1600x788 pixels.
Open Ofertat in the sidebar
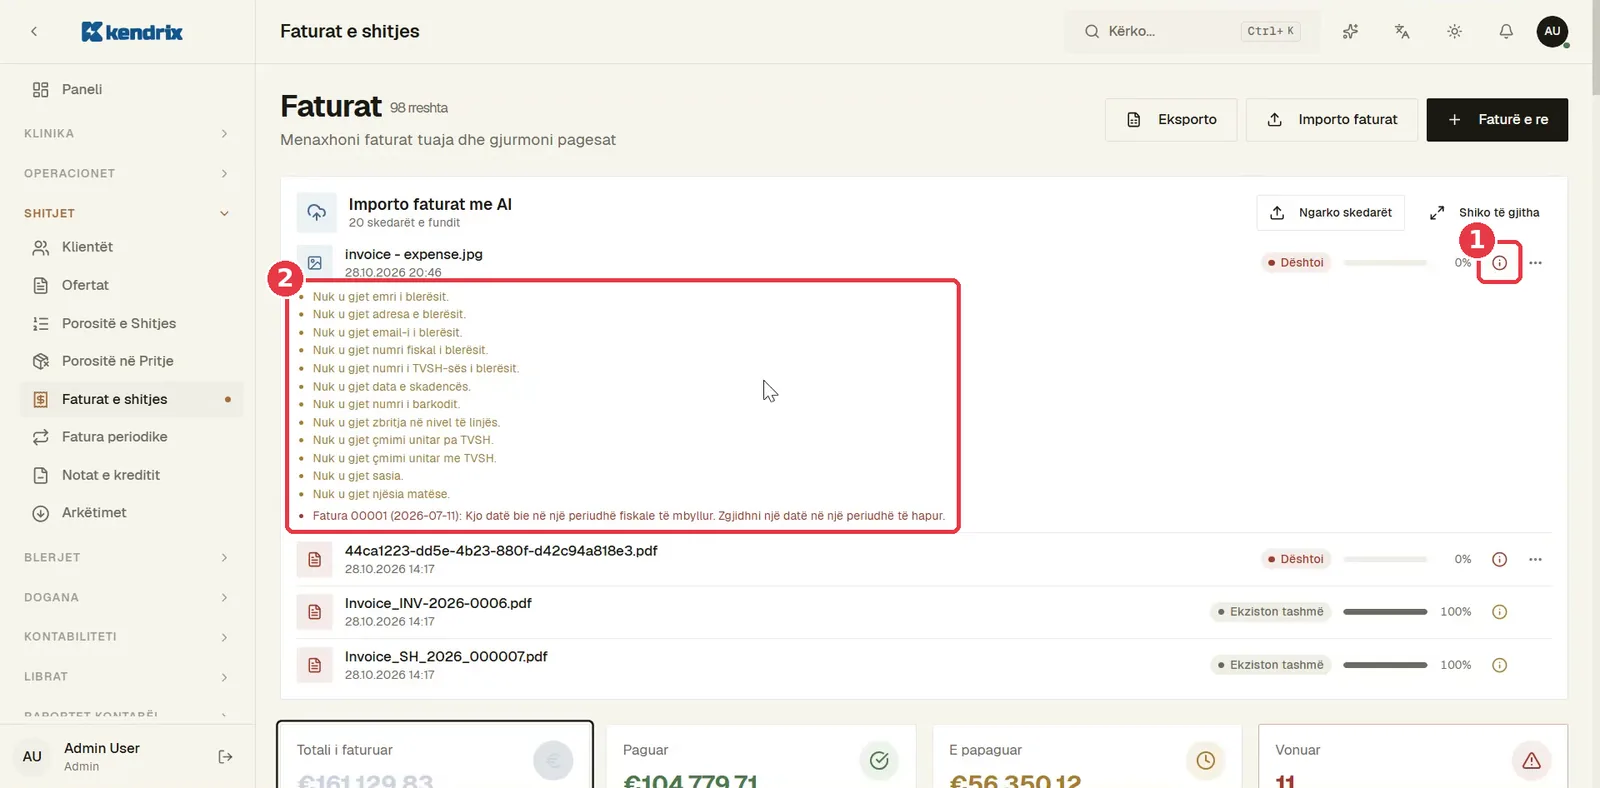click(131, 285)
